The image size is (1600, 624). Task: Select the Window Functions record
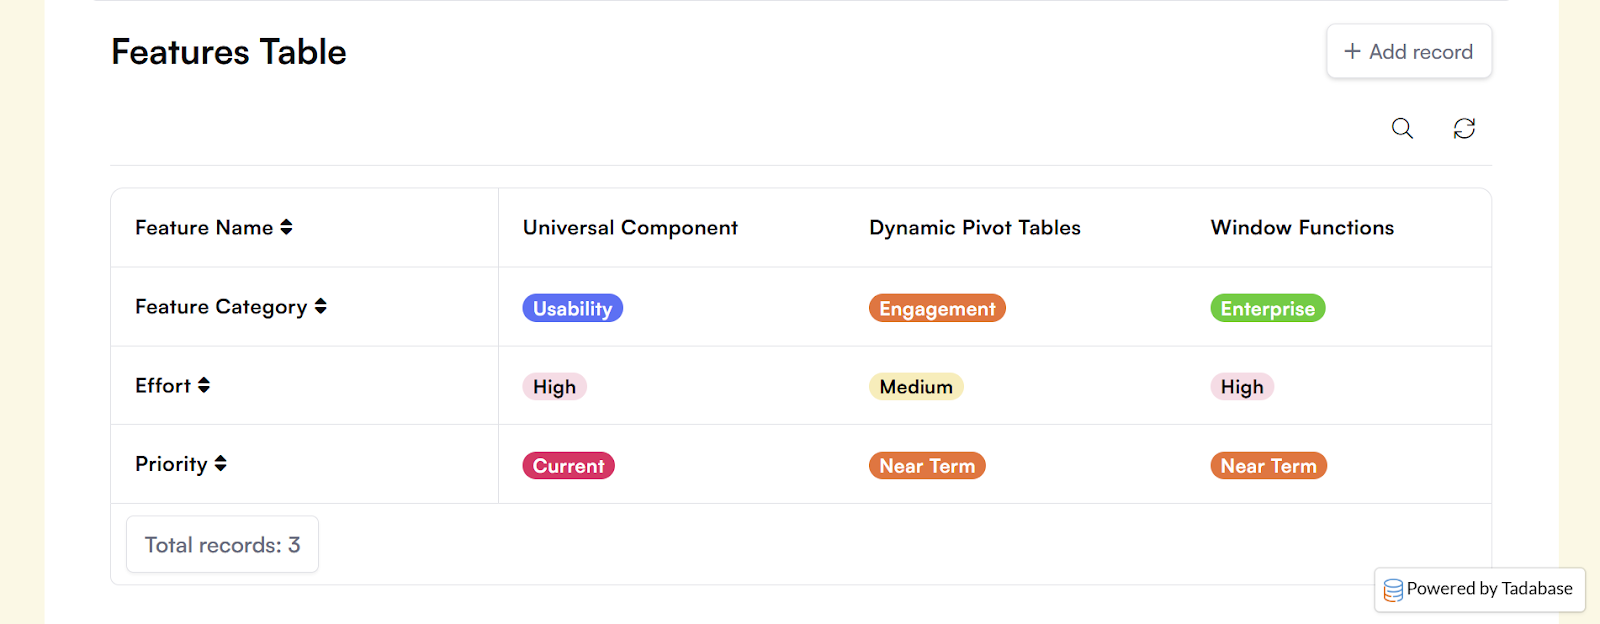pos(1302,228)
